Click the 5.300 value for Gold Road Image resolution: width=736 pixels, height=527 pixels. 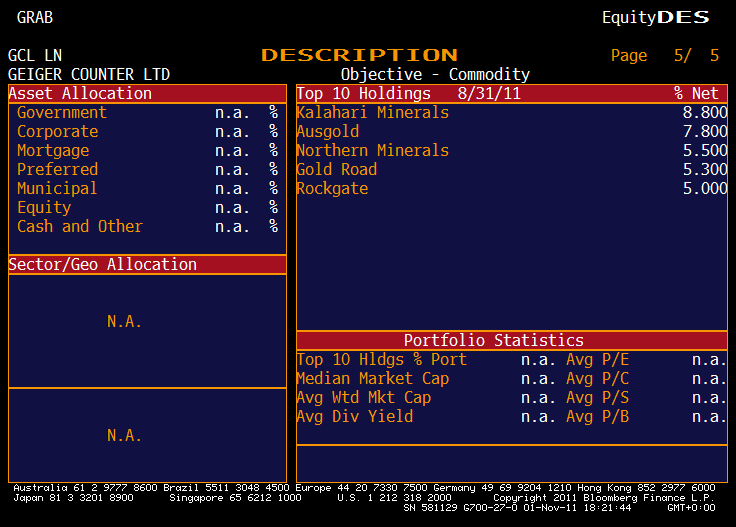point(705,169)
